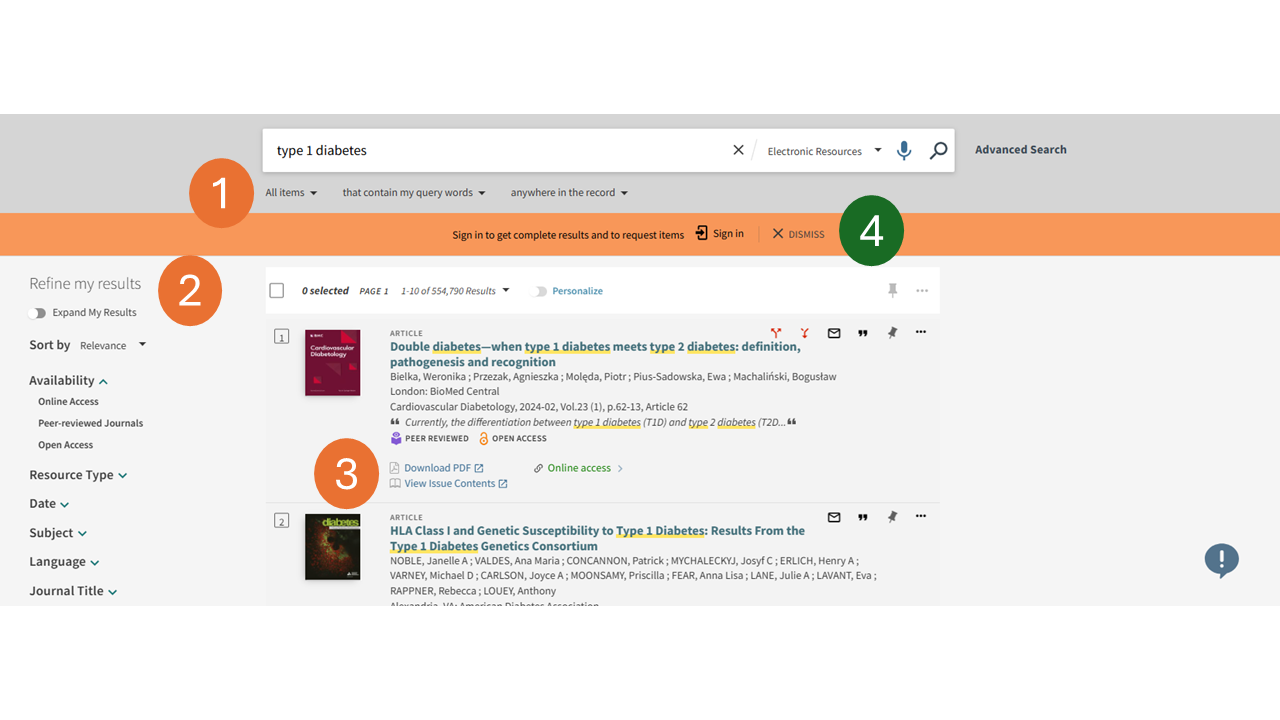
Task: Open the Electronic Resources scope dropdown
Action: coord(824,151)
